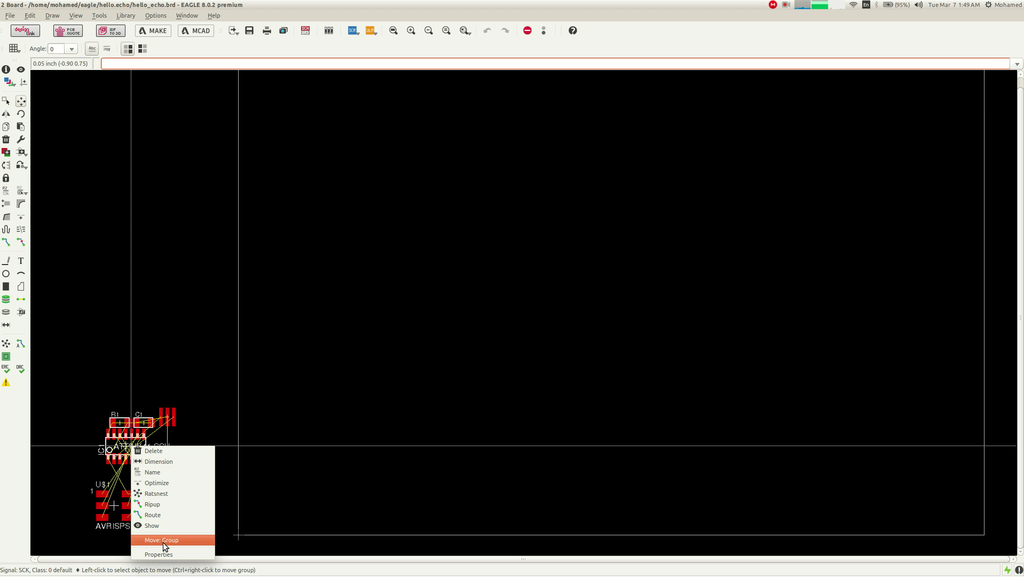Click the horizontal scrollbar below canvas

[523, 559]
